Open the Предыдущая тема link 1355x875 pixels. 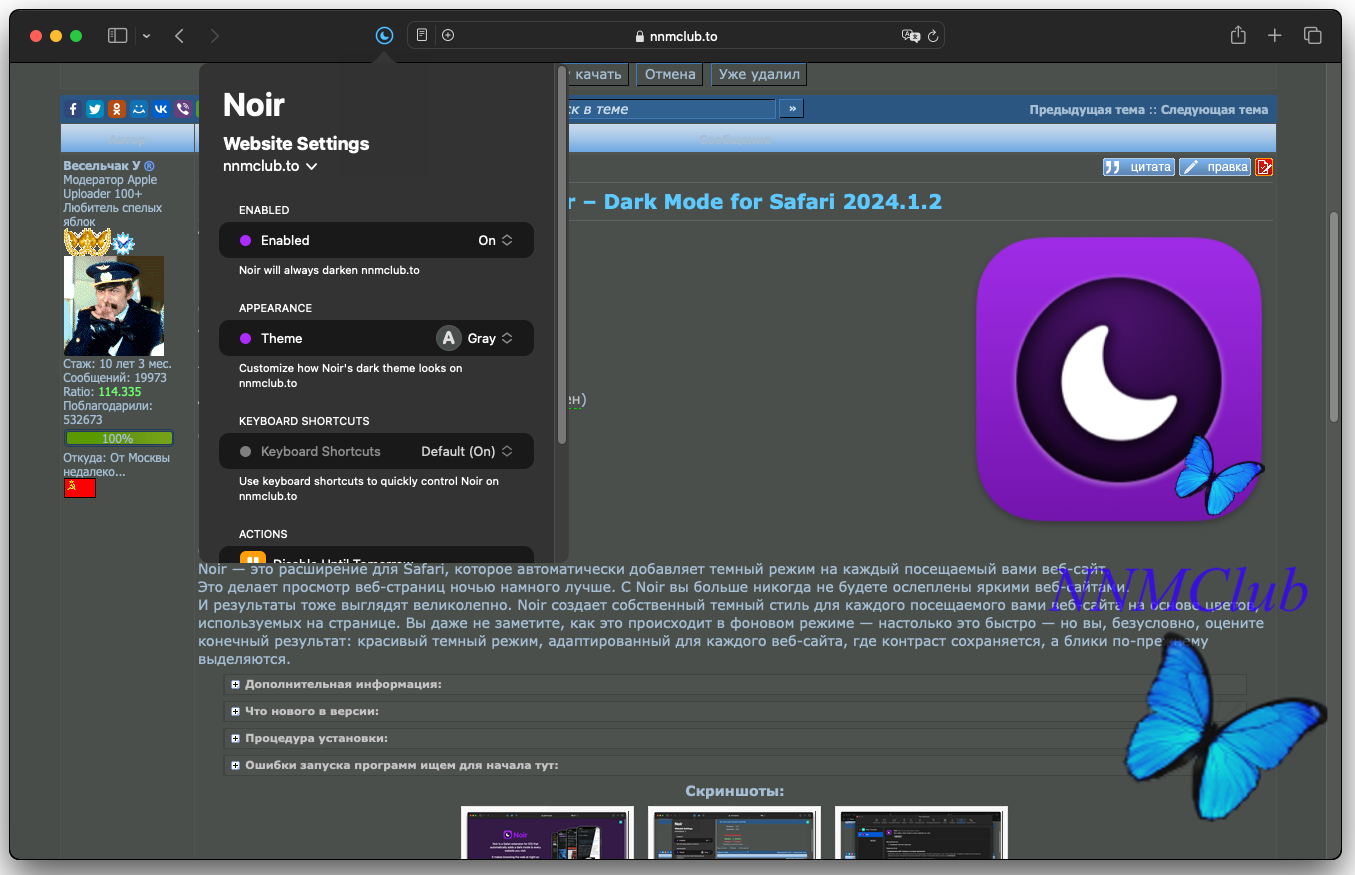(1087, 110)
